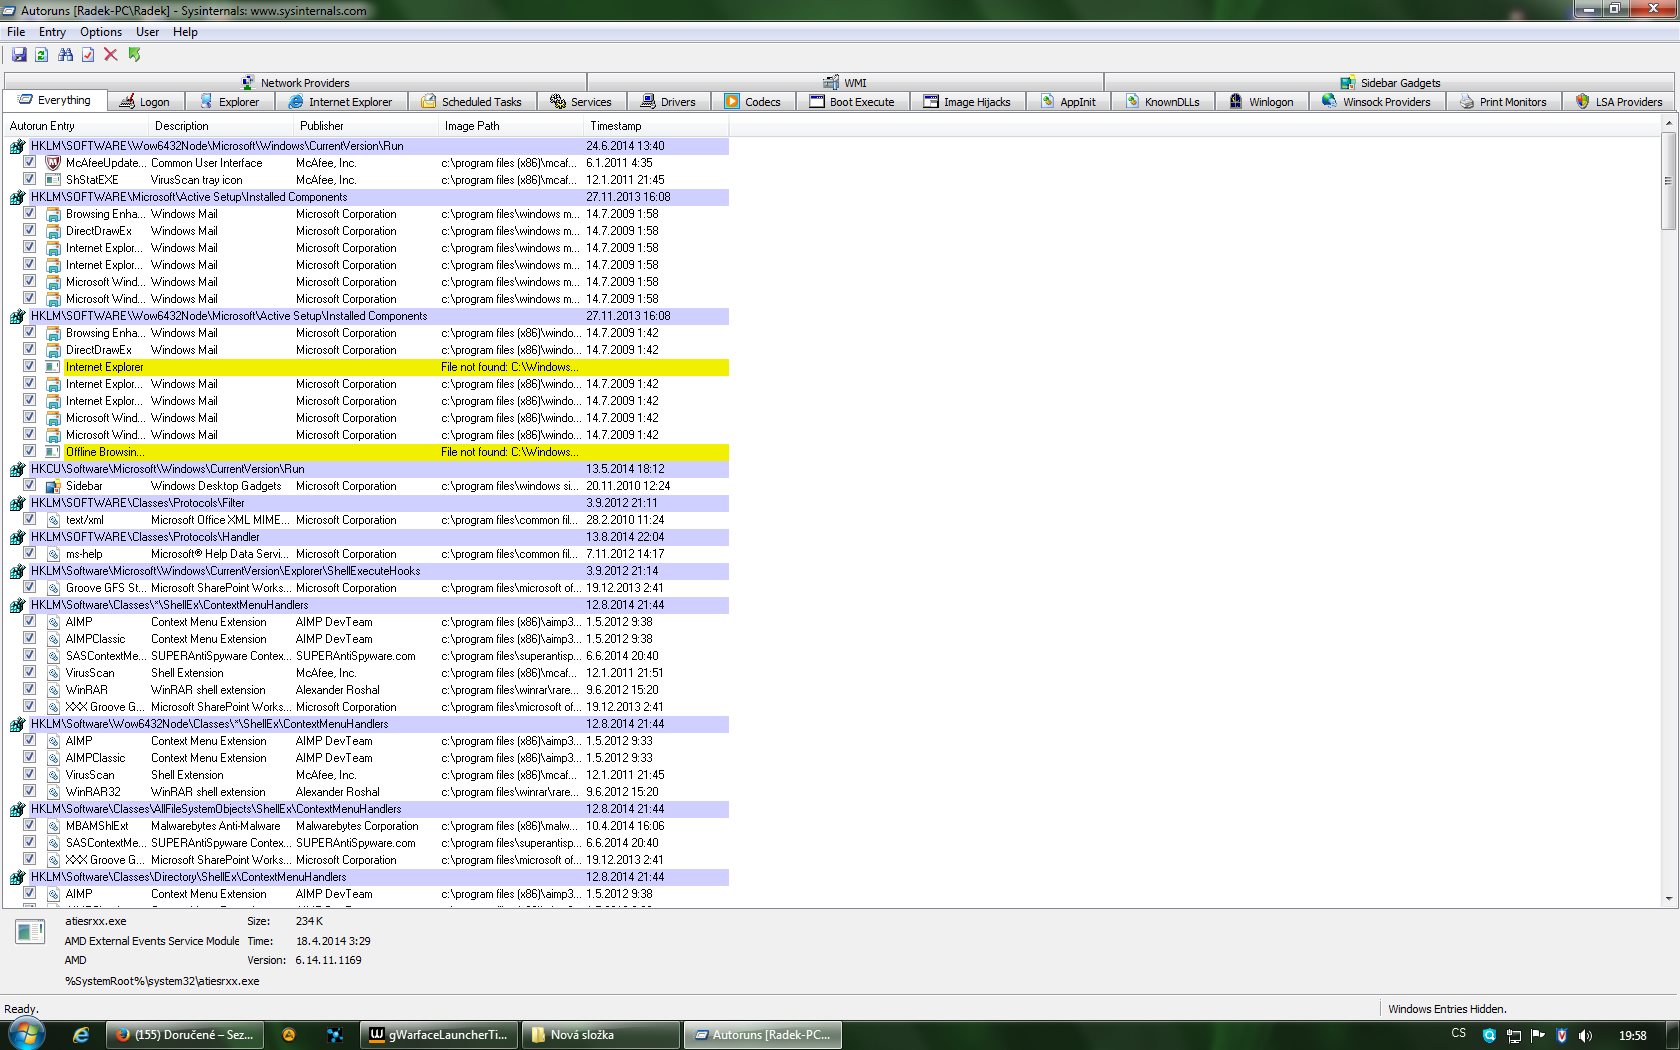Disable the MBAMShlExt entry checkbox
Image resolution: width=1680 pixels, height=1050 pixels.
click(x=29, y=825)
